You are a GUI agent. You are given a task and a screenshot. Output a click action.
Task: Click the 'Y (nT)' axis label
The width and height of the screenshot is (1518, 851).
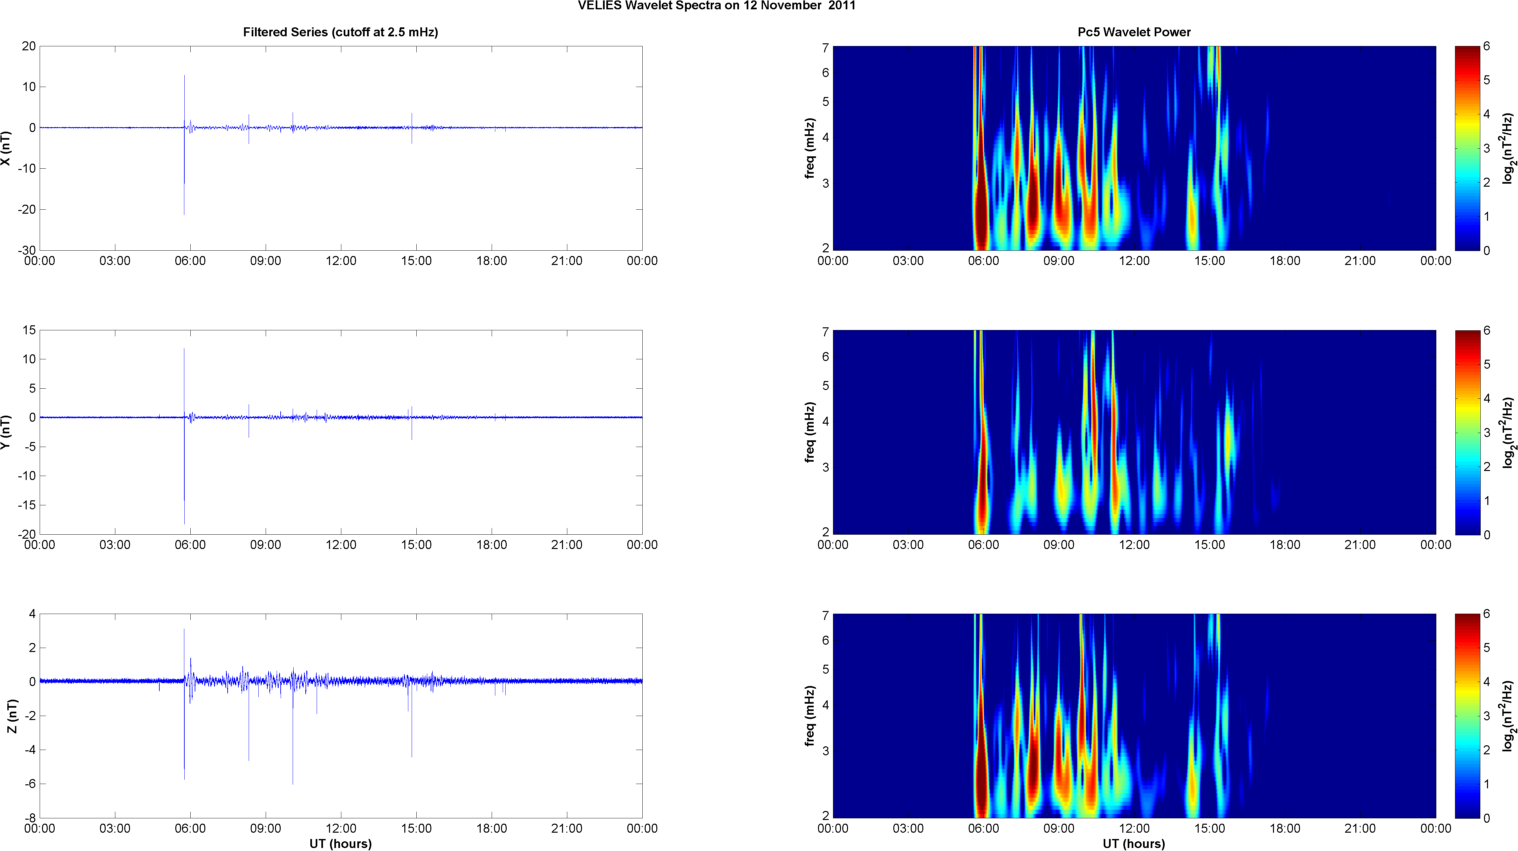tap(7, 432)
